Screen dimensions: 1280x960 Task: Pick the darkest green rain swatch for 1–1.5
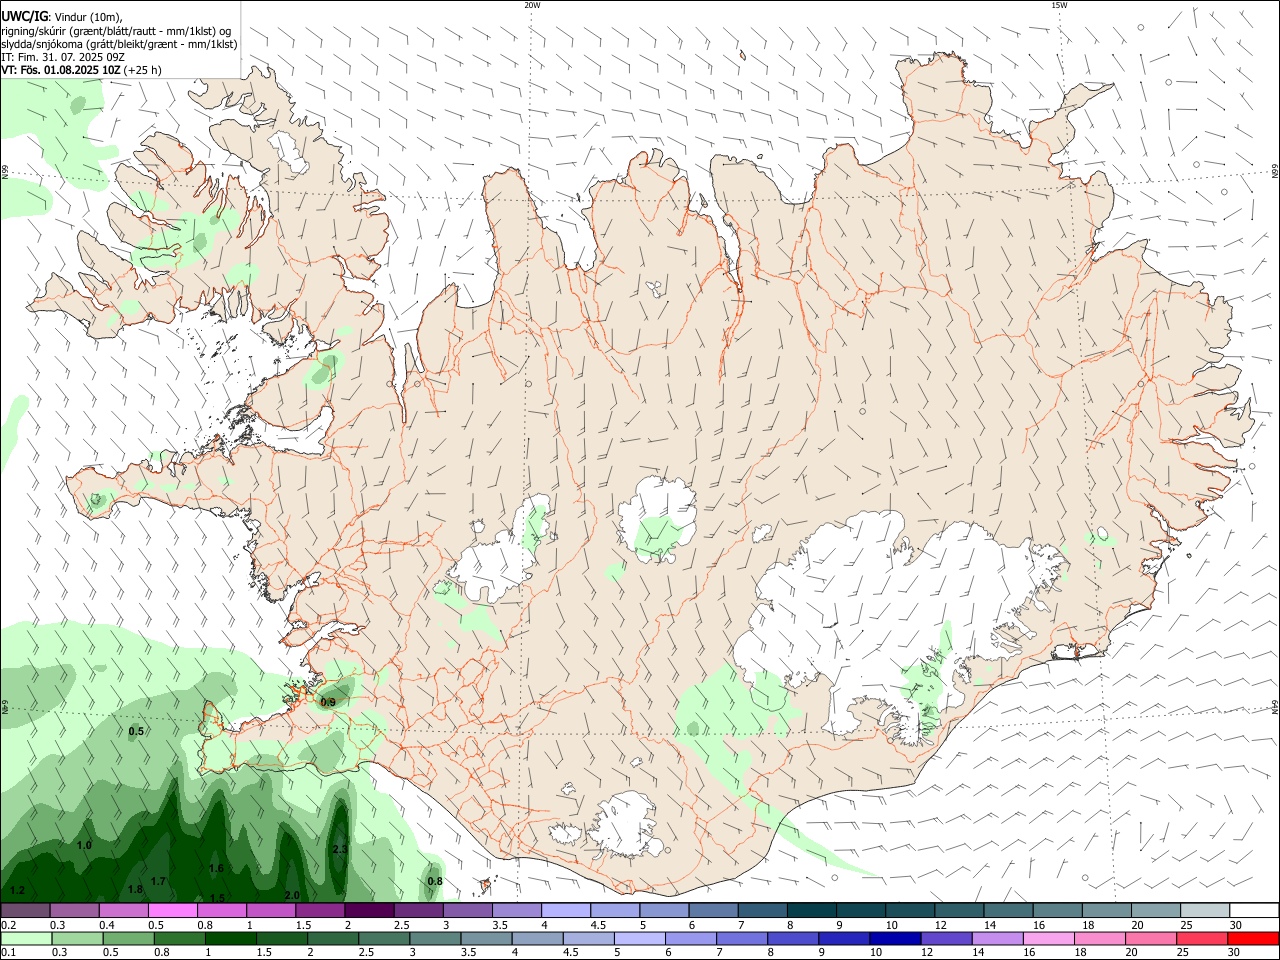click(x=230, y=939)
